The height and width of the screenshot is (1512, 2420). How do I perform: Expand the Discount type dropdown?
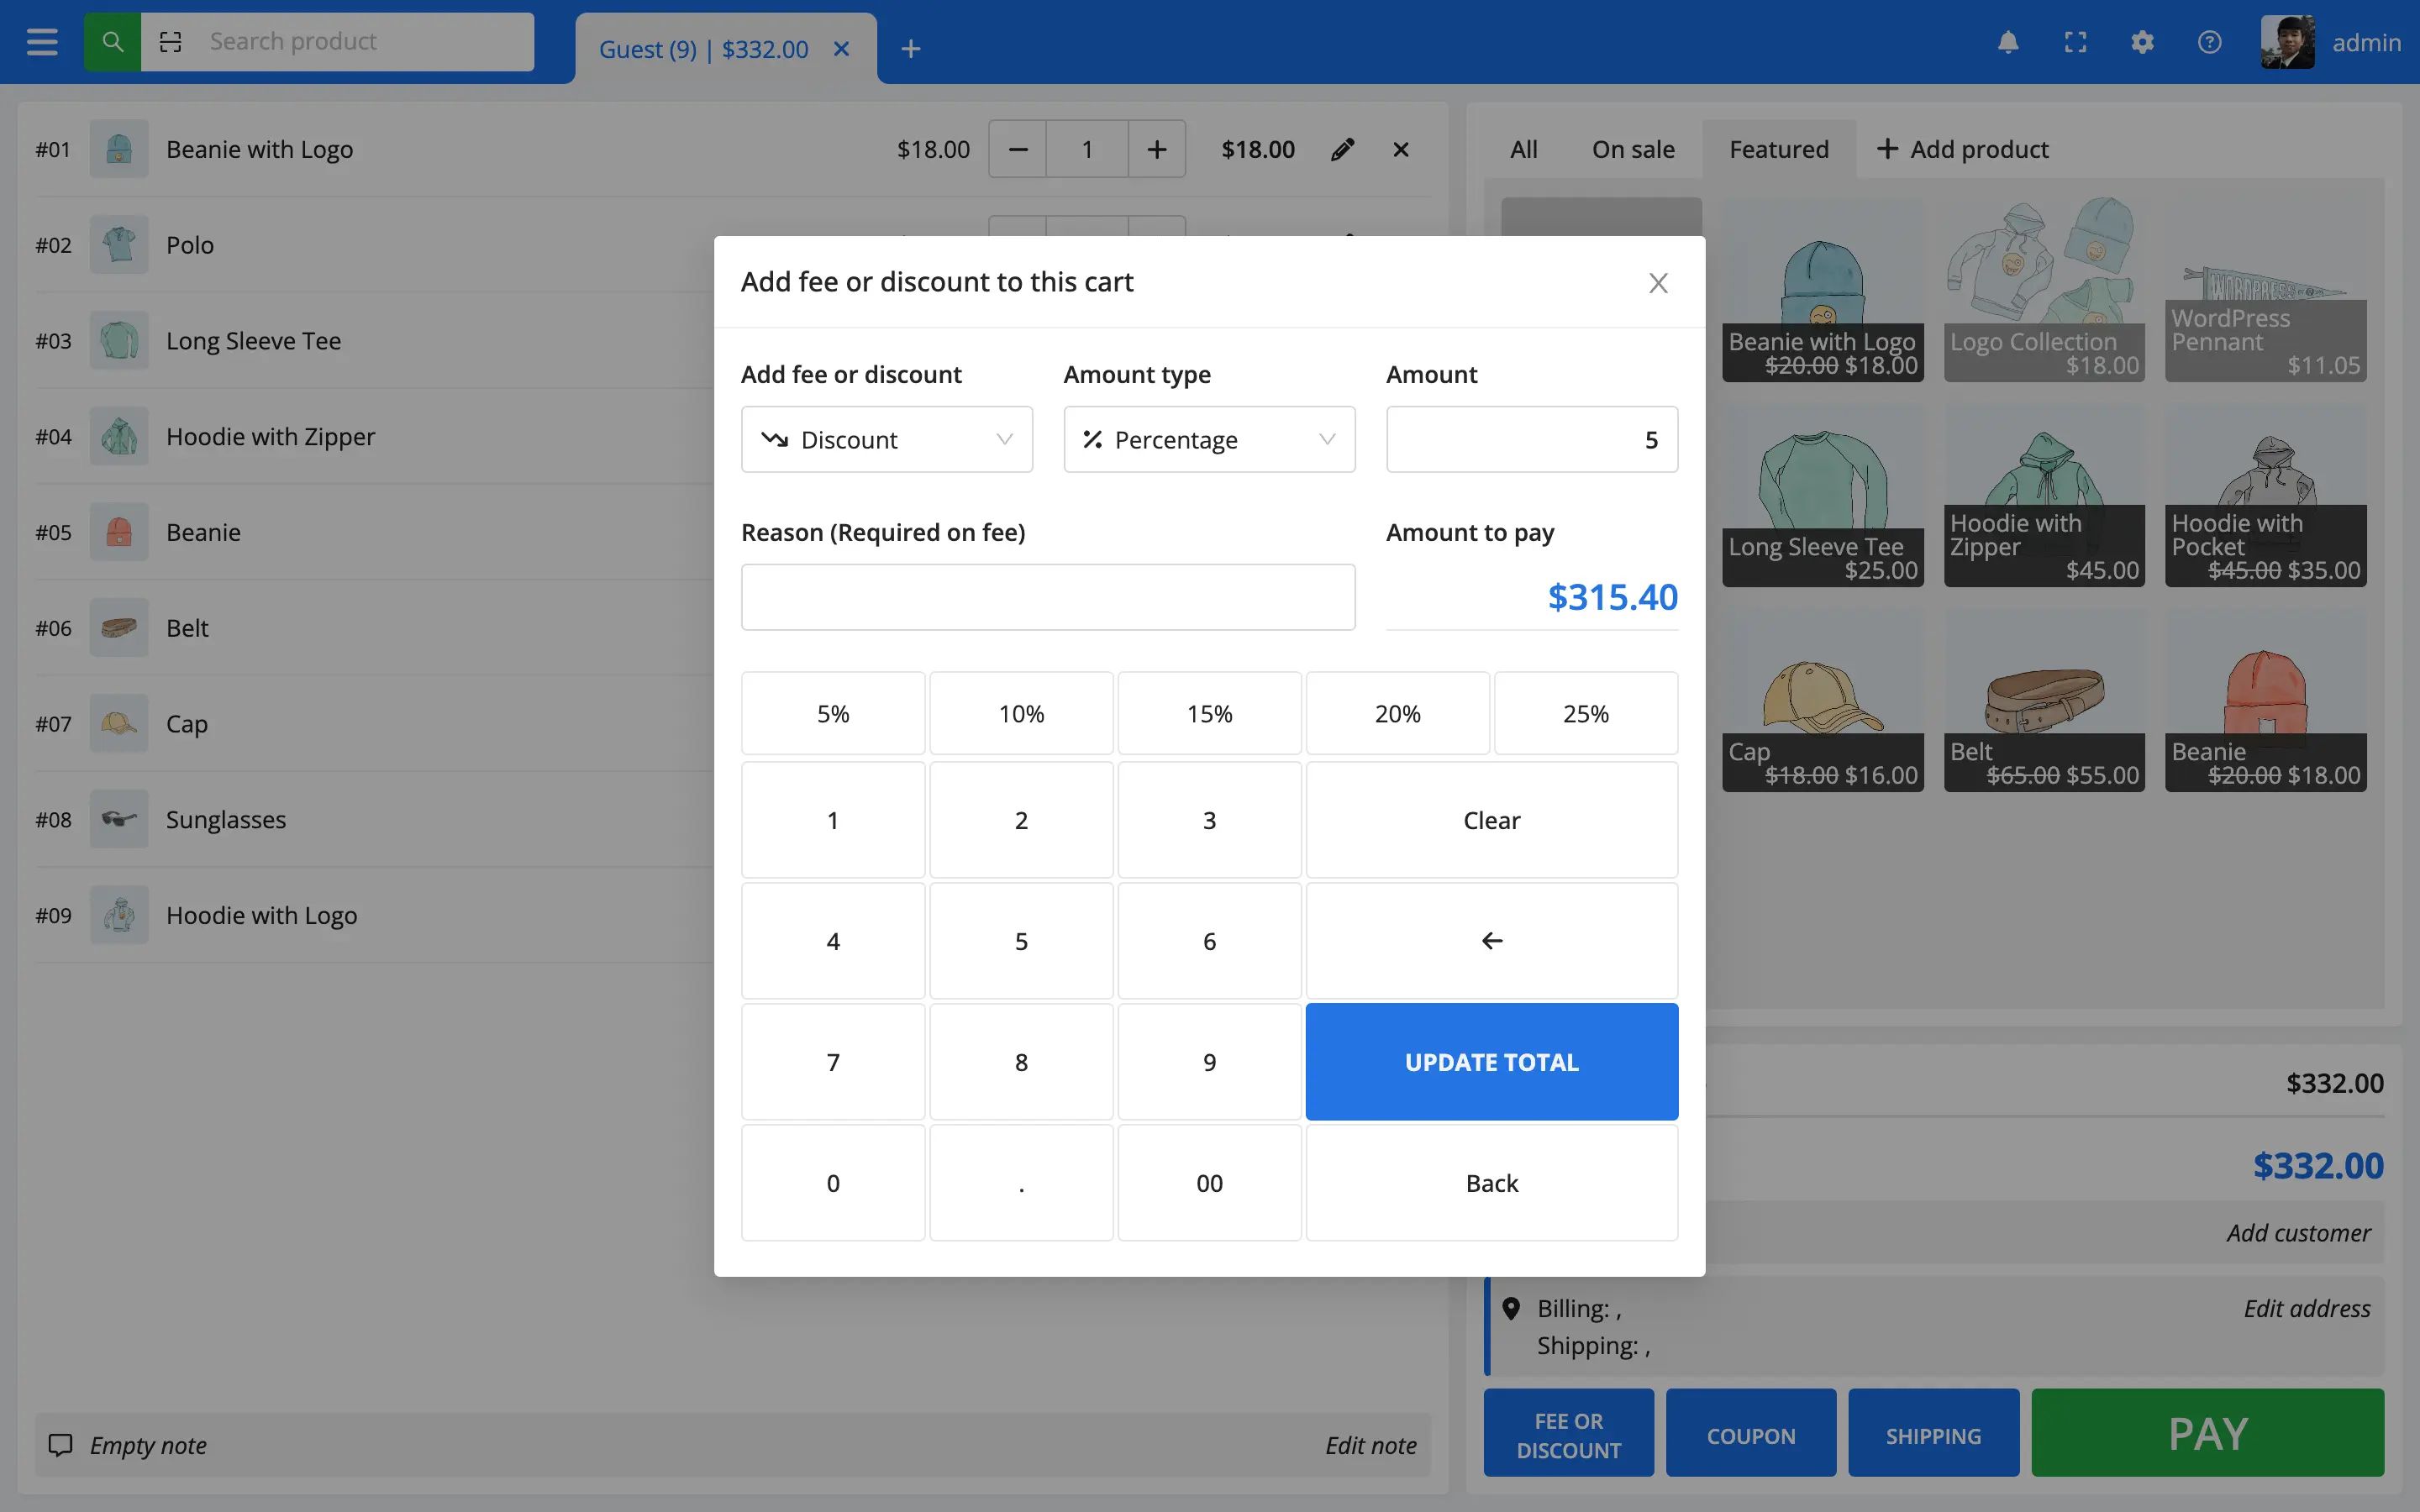pos(886,439)
